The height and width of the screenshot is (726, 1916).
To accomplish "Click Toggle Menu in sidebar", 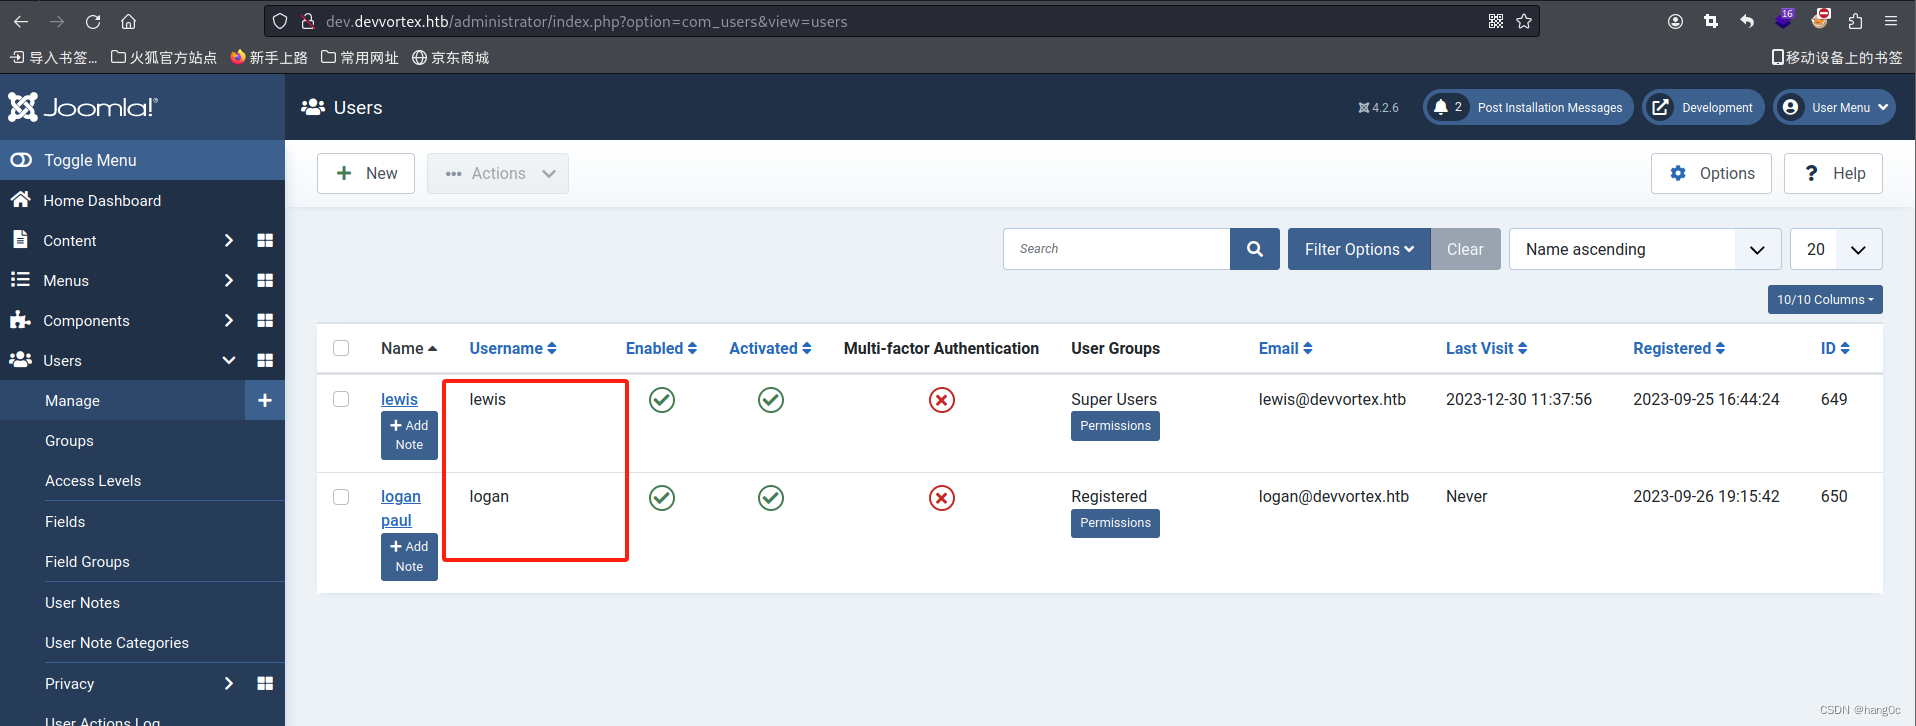I will click(142, 160).
